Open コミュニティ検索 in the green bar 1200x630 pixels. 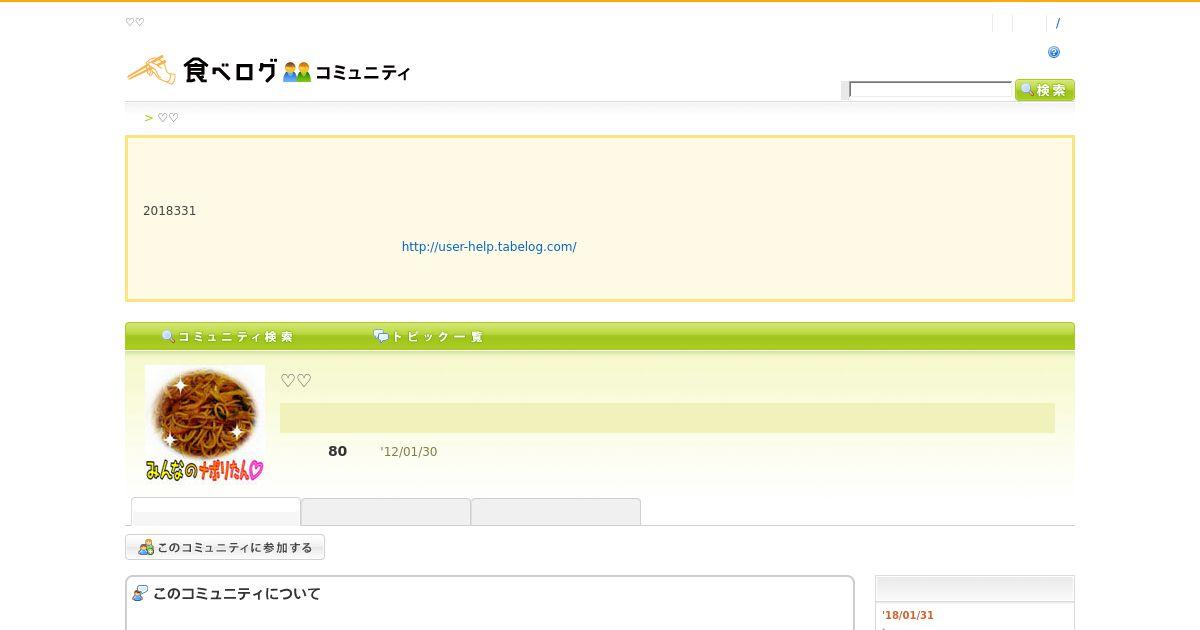point(228,337)
